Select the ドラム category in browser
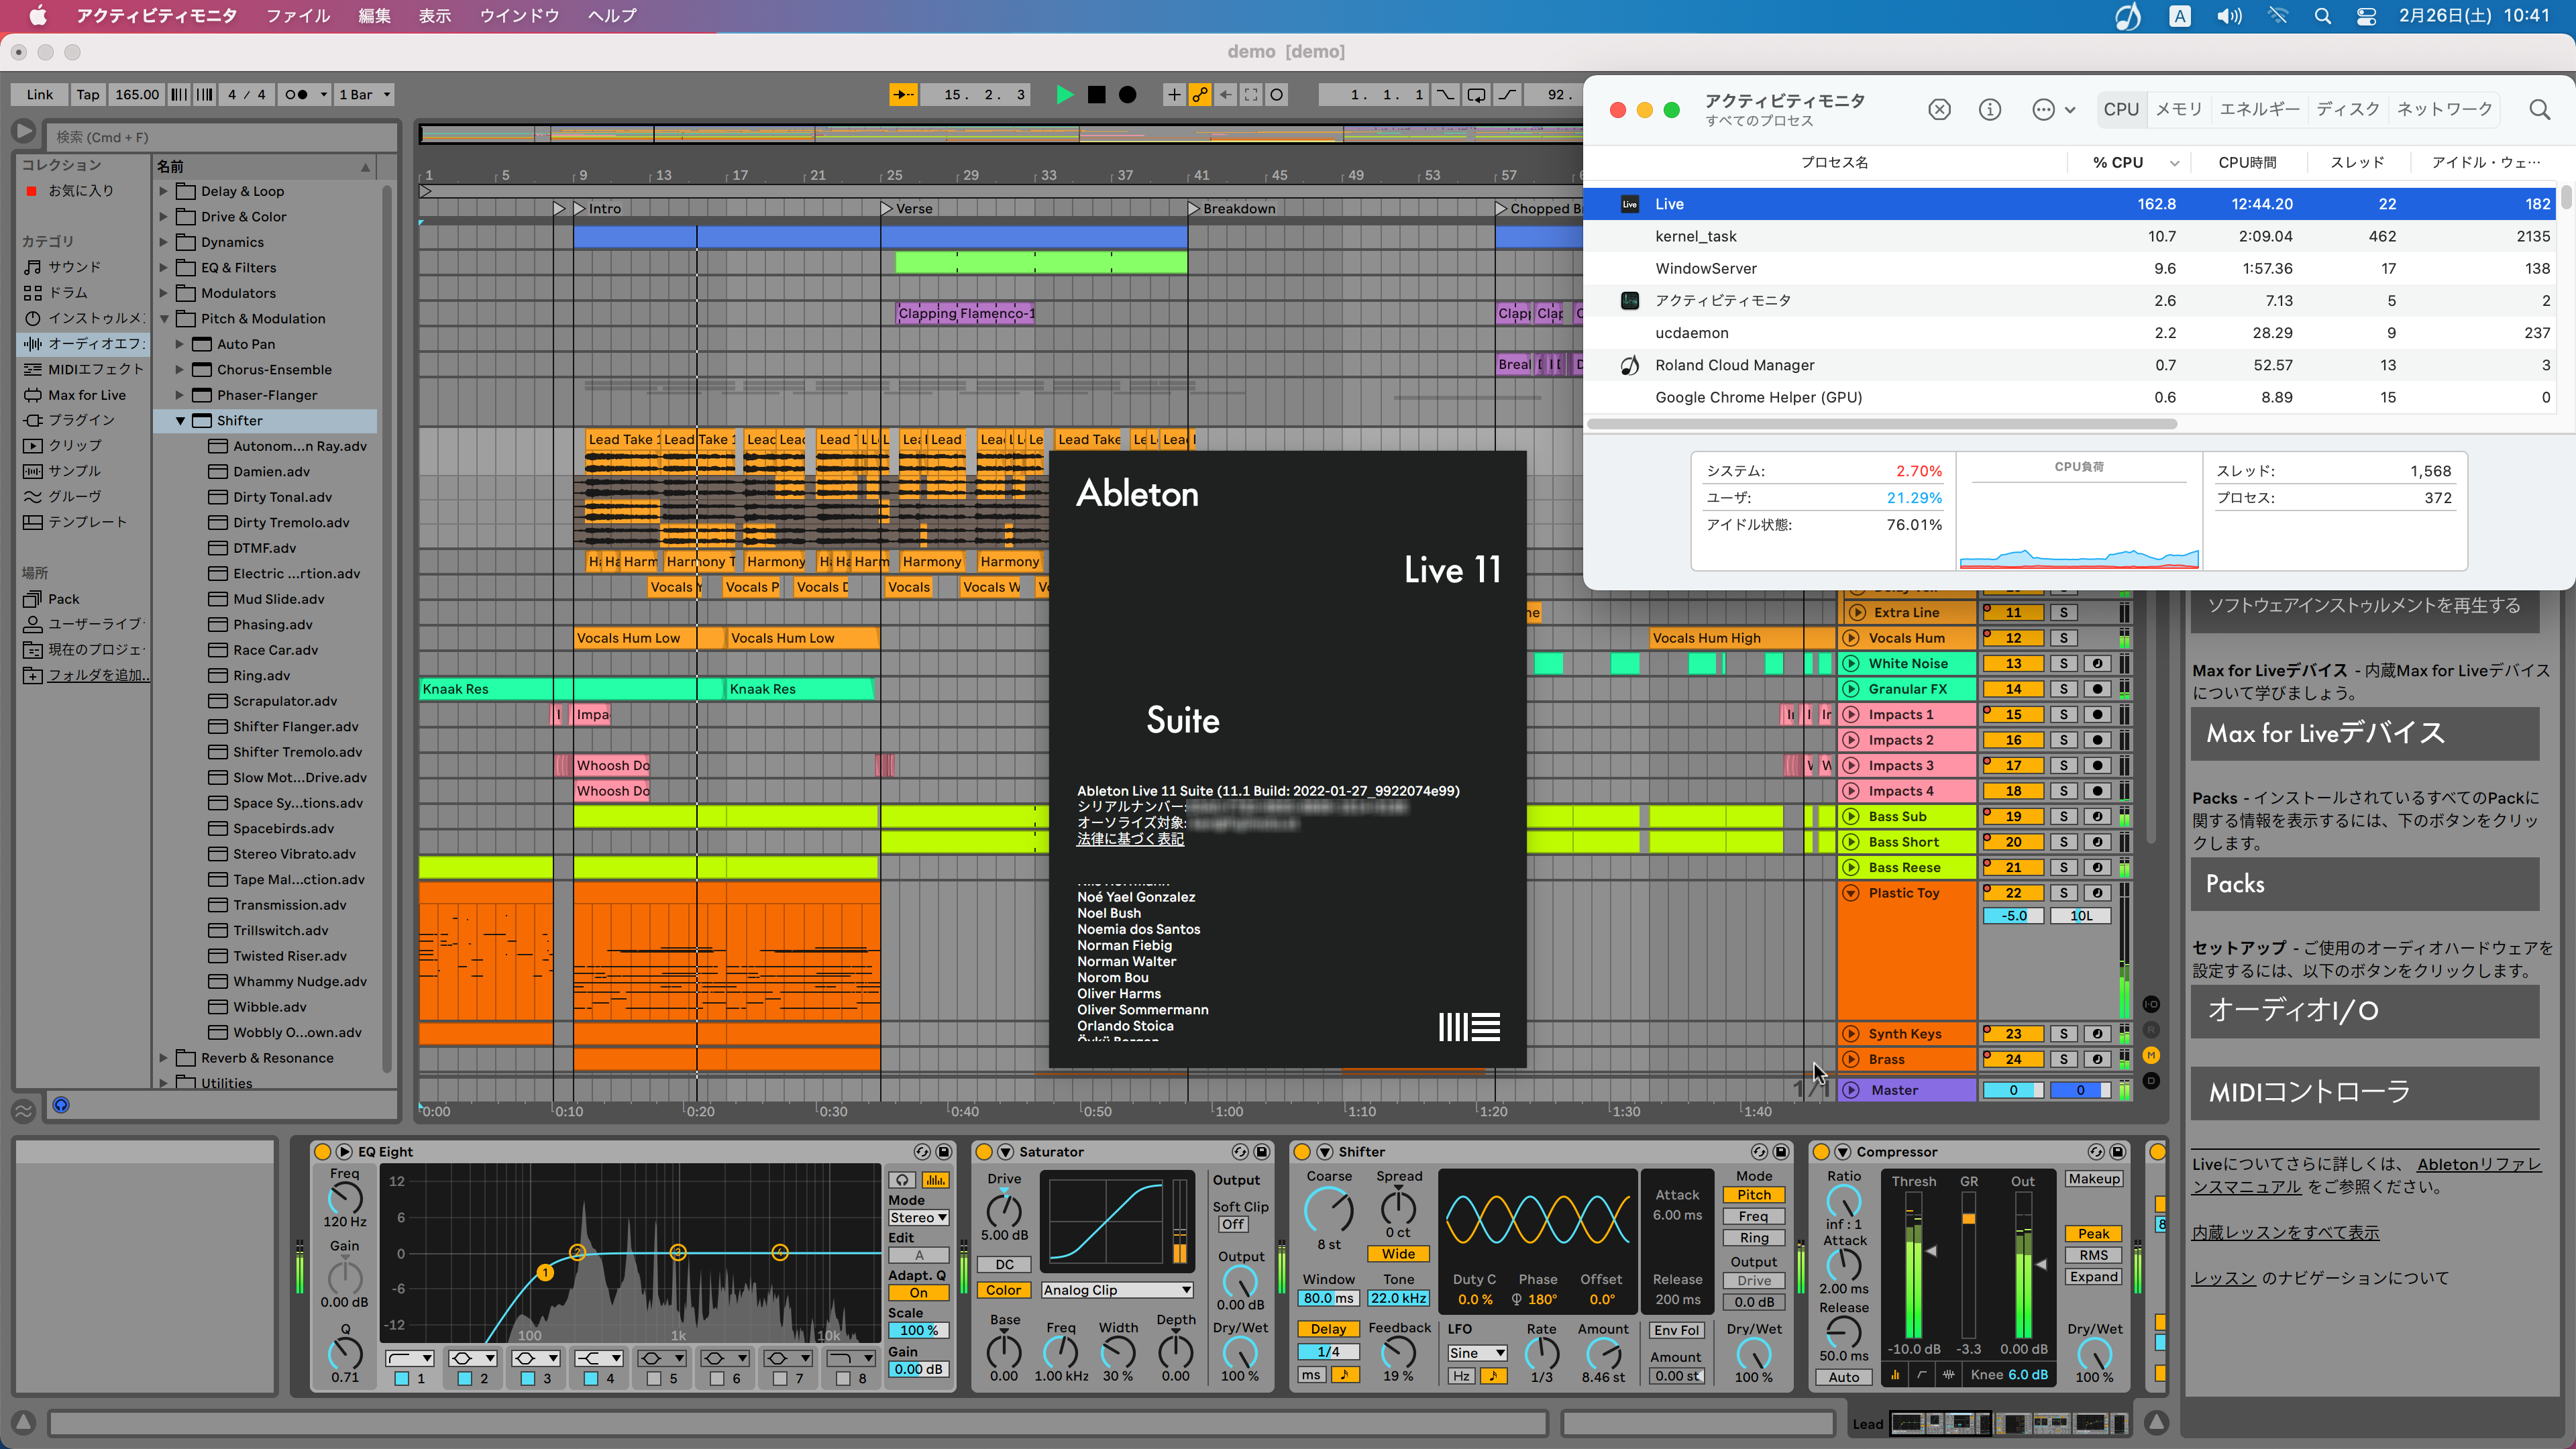The height and width of the screenshot is (1449, 2576). (x=68, y=293)
